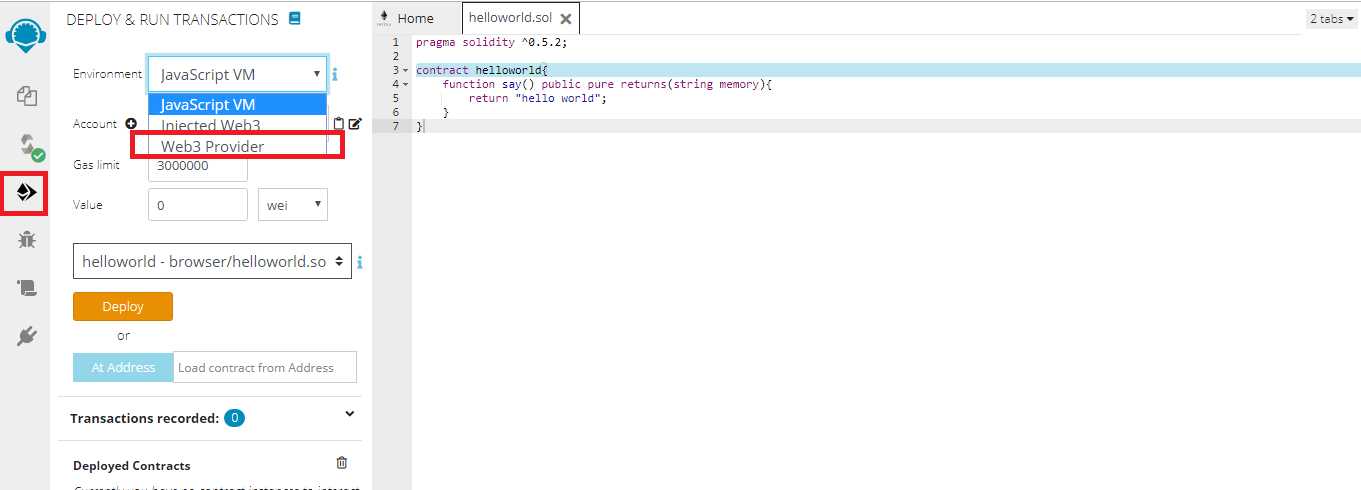Open the File explorers sidebar icon
The image size is (1361, 490).
(27, 96)
